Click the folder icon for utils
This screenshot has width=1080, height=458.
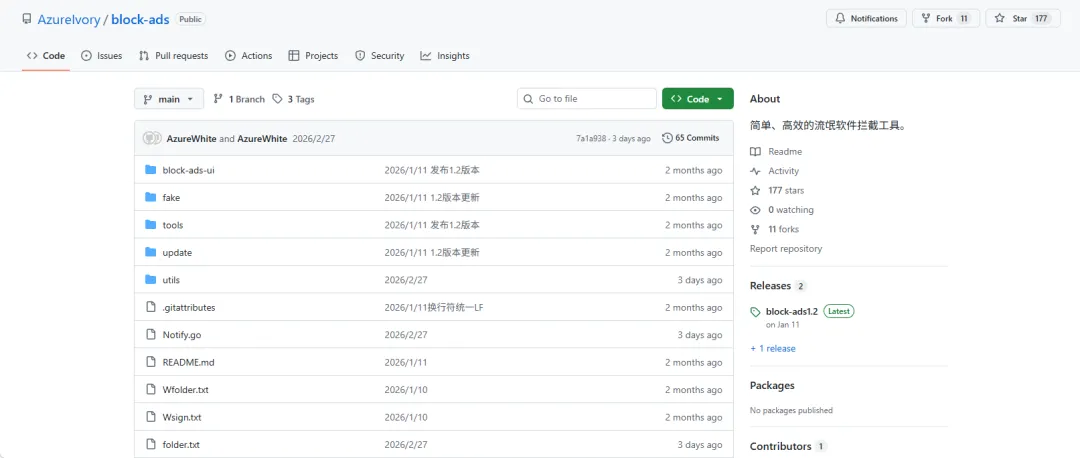click(151, 280)
